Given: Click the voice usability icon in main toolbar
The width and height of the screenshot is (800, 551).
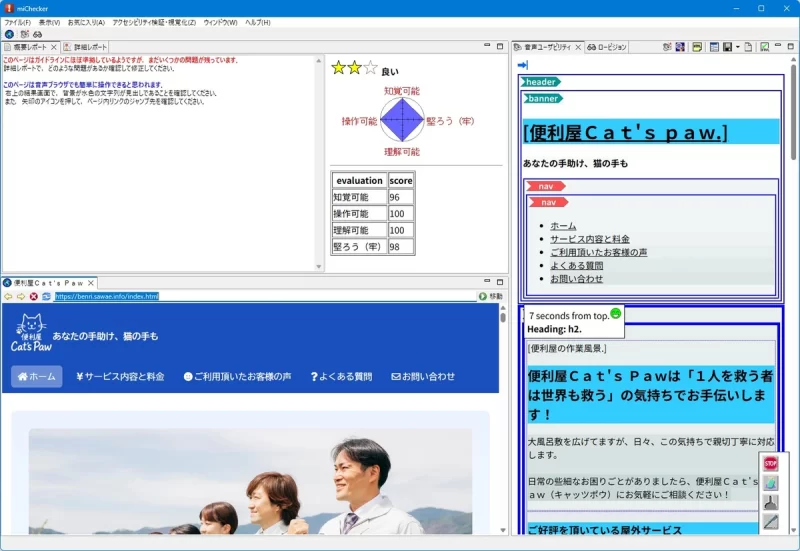Looking at the screenshot, I should (x=24, y=34).
